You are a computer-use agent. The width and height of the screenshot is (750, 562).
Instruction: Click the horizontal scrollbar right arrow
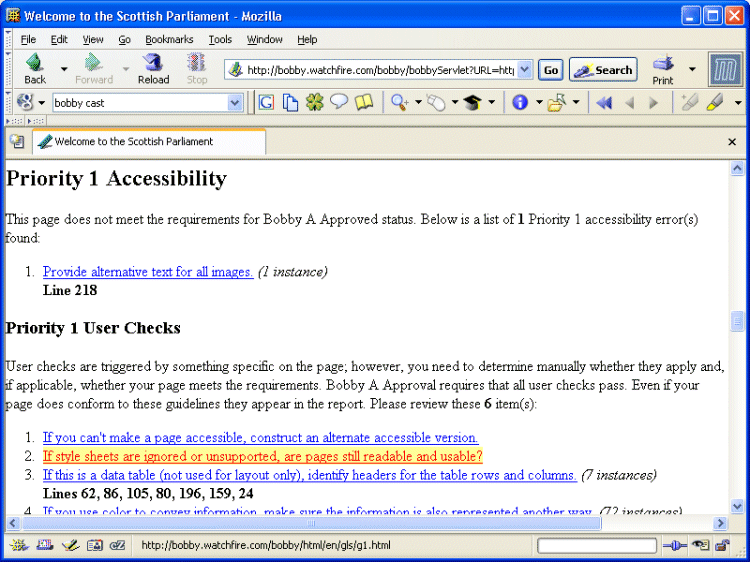720,523
